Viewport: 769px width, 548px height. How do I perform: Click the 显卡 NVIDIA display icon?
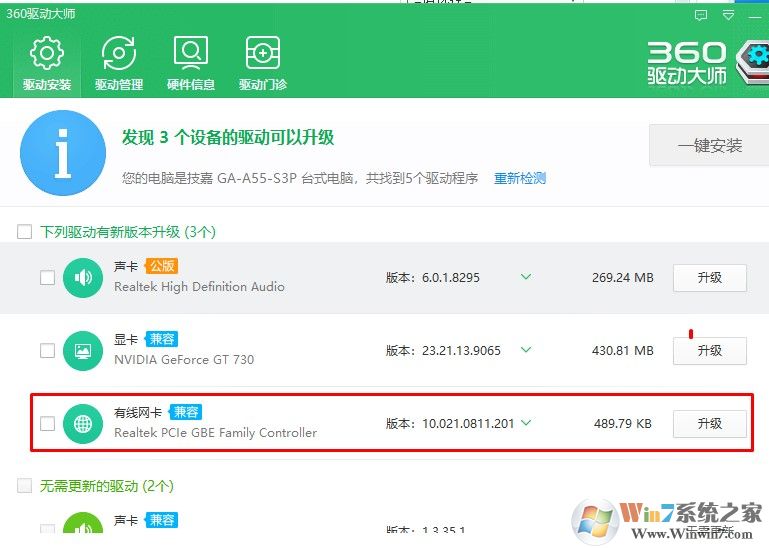83,351
